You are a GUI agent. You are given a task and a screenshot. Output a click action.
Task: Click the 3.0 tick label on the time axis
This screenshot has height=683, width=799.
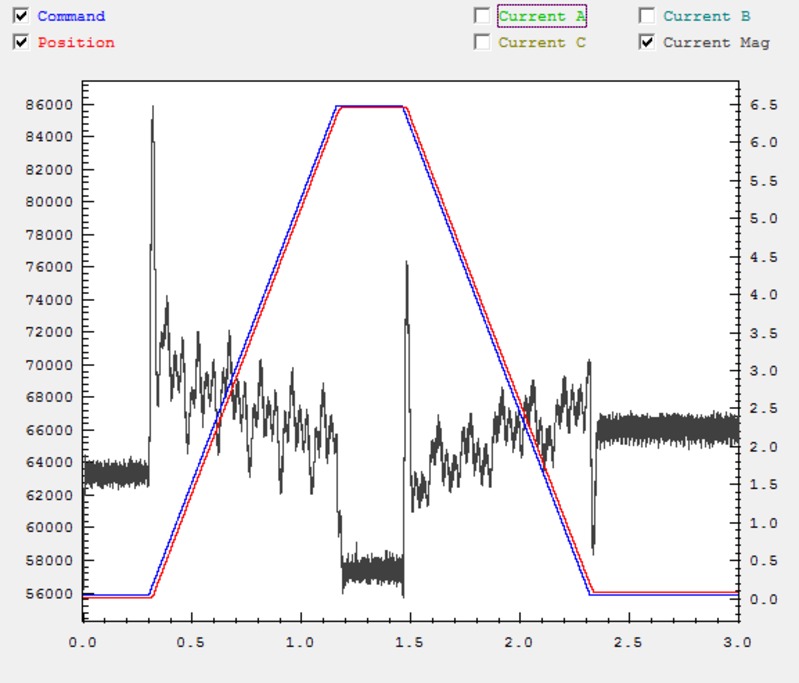point(737,641)
